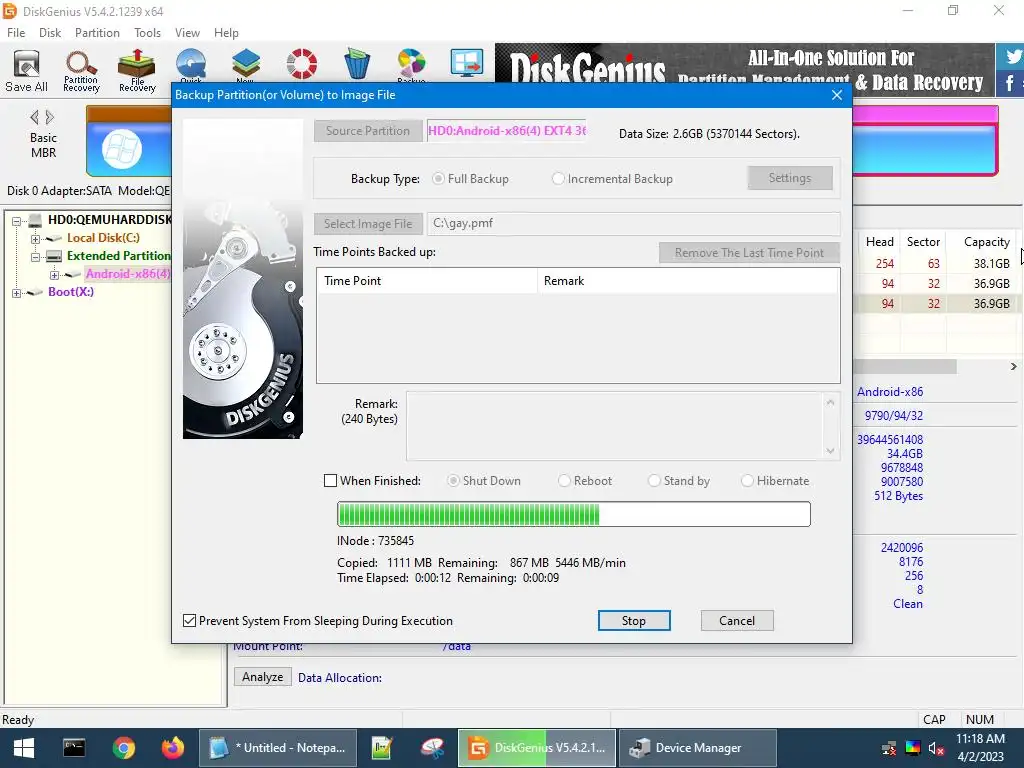1024x768 pixels.
Task: Open the Tools menu
Action: coord(147,33)
